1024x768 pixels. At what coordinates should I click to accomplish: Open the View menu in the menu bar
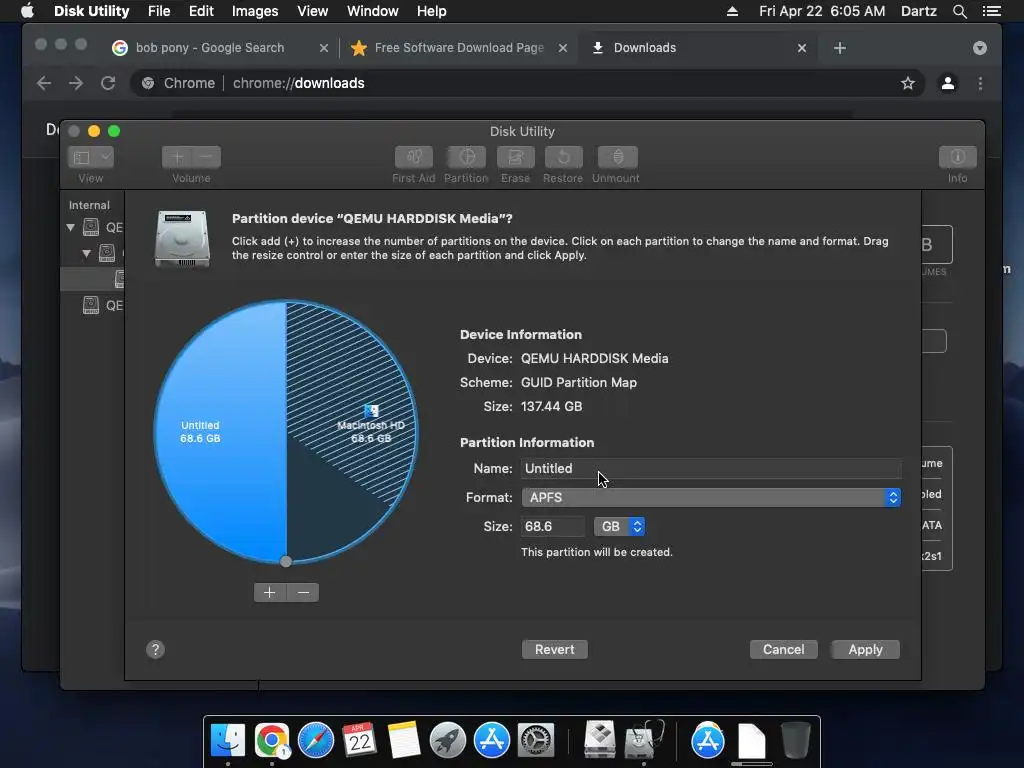(313, 11)
